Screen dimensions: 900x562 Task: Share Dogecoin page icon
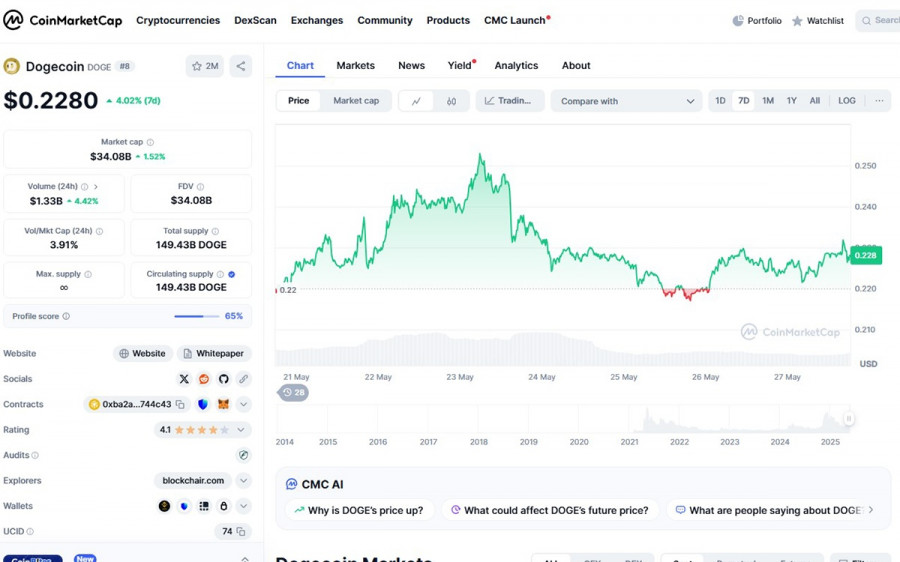click(x=240, y=66)
